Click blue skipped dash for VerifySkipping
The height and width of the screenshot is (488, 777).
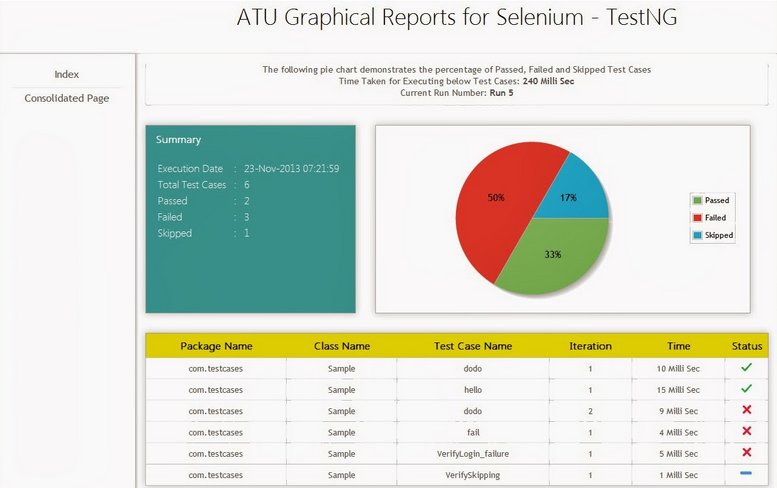coord(746,473)
